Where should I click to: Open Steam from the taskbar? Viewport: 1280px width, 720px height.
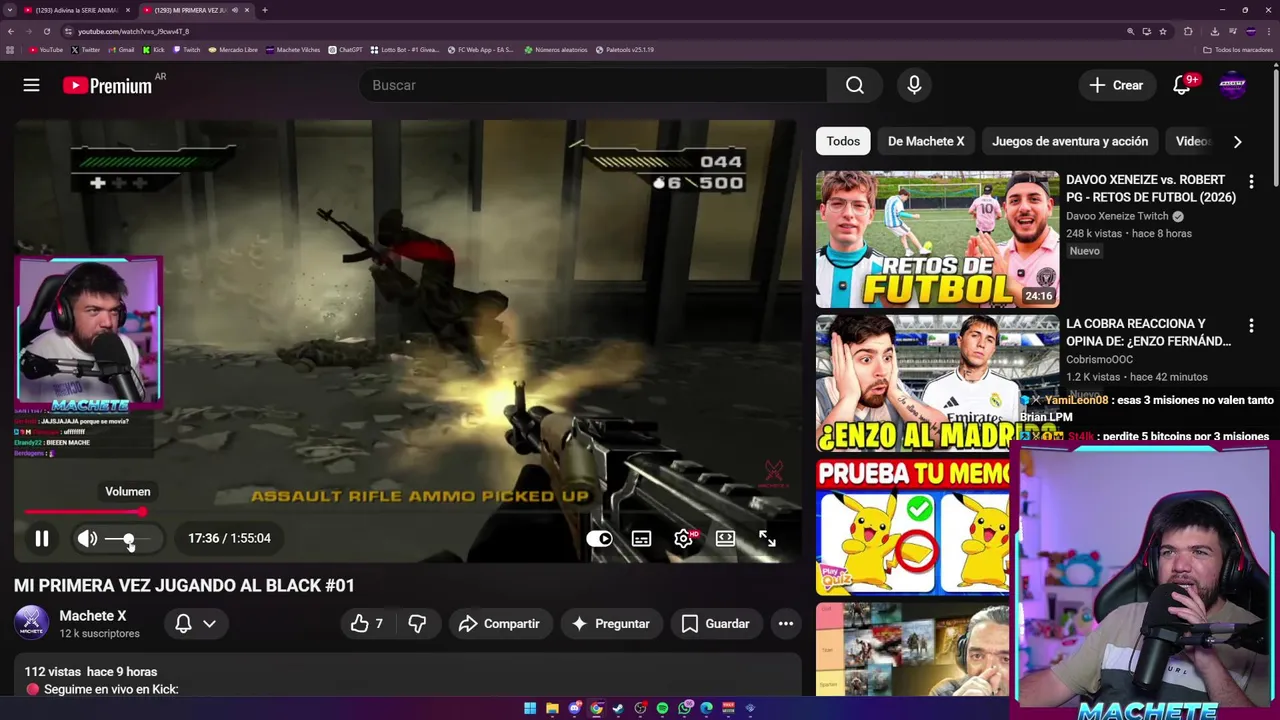pyautogui.click(x=618, y=708)
